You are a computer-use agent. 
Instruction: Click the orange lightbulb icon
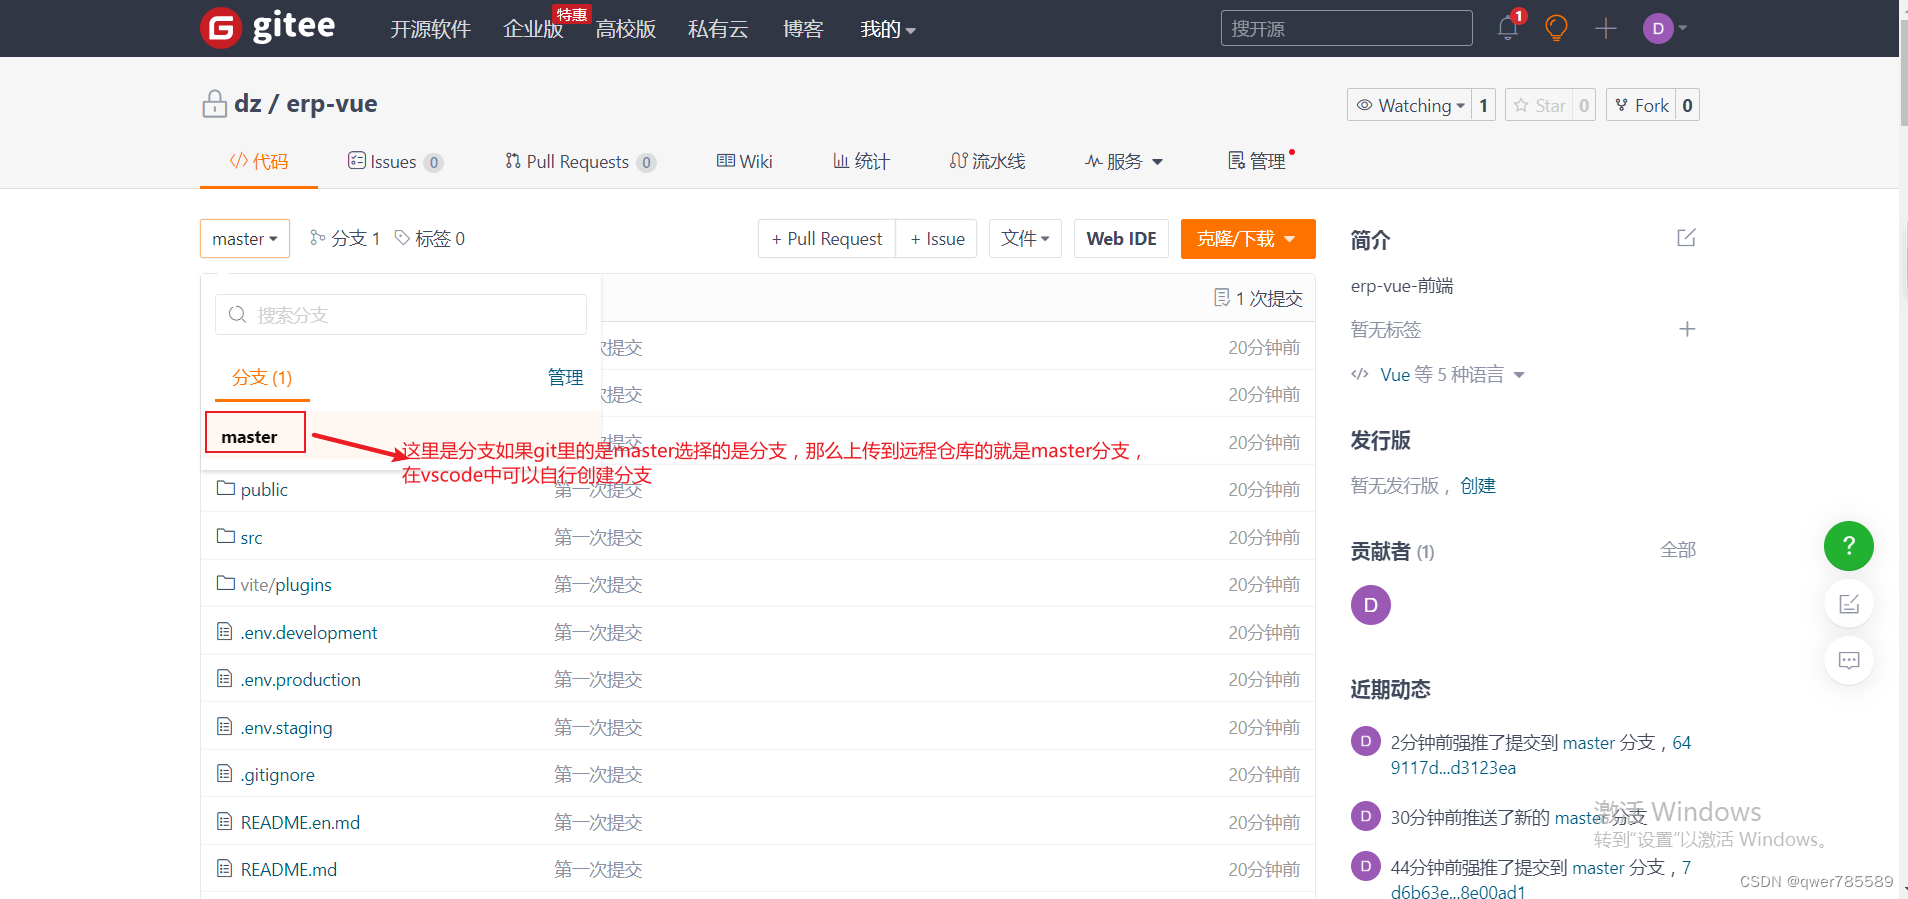pyautogui.click(x=1556, y=28)
